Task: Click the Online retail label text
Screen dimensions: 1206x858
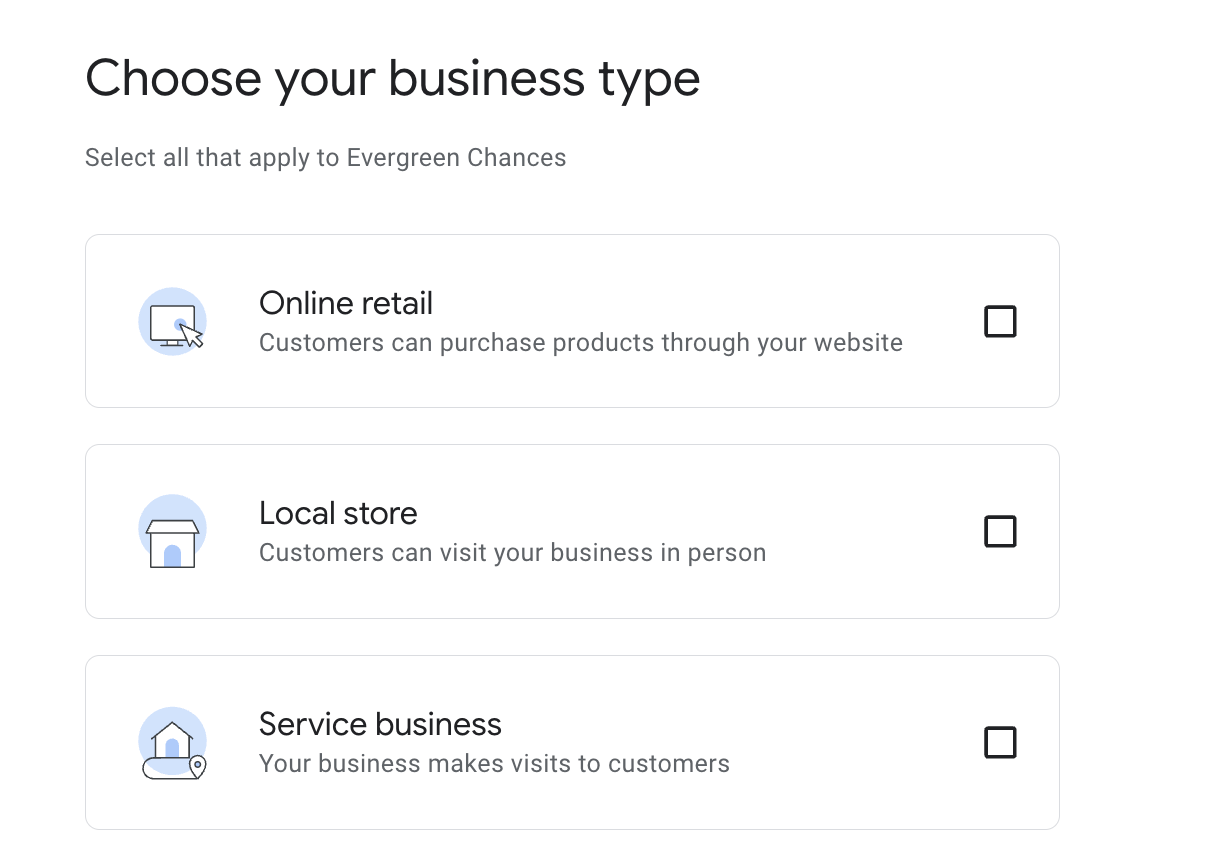Action: [345, 303]
